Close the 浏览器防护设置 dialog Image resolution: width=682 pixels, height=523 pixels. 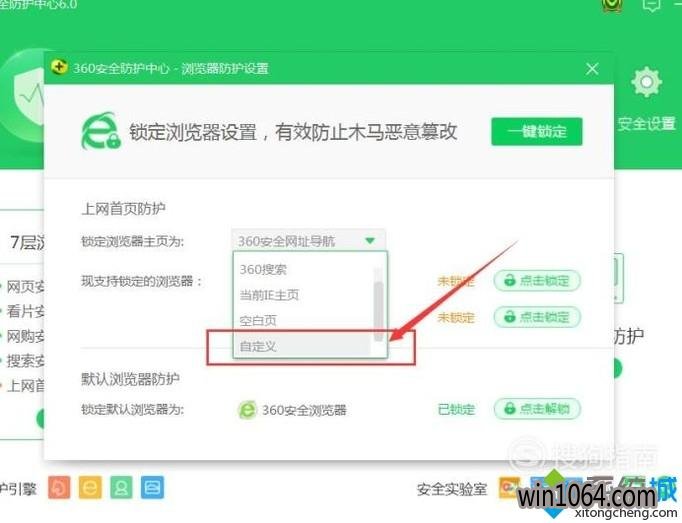[x=592, y=69]
